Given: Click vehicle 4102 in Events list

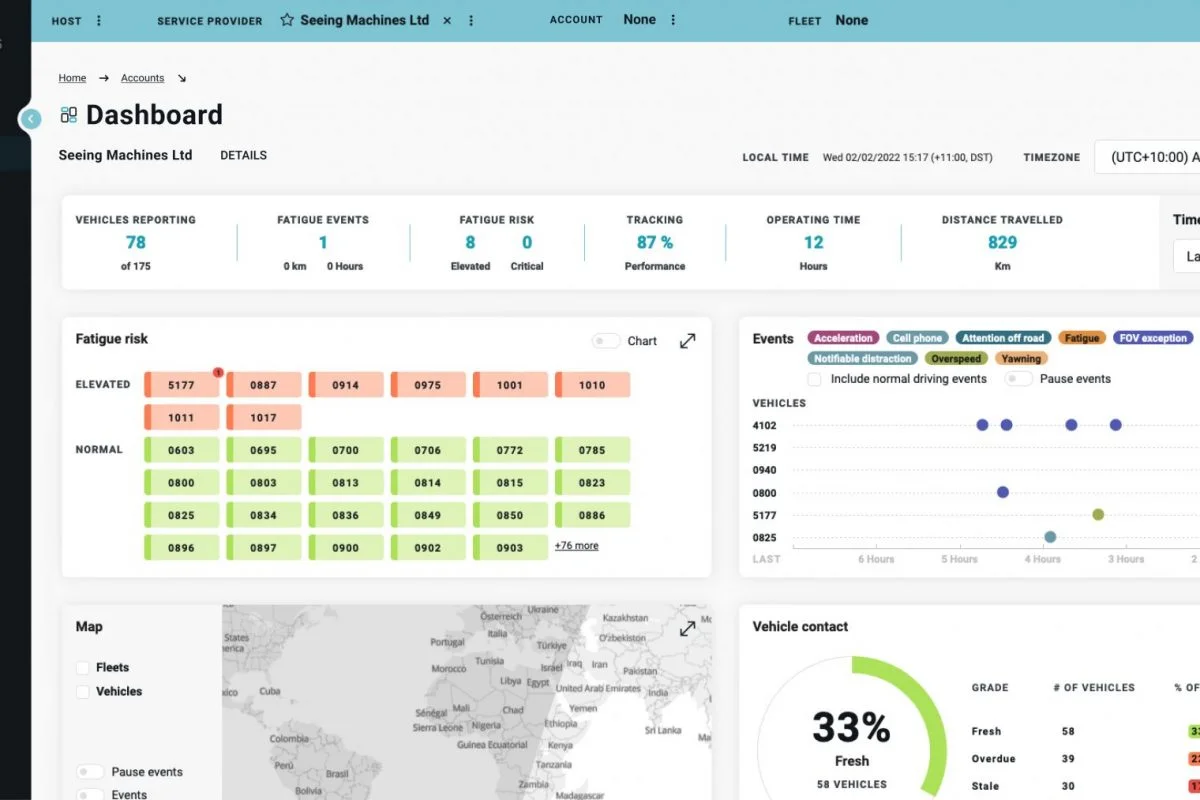Looking at the screenshot, I should pyautogui.click(x=764, y=425).
